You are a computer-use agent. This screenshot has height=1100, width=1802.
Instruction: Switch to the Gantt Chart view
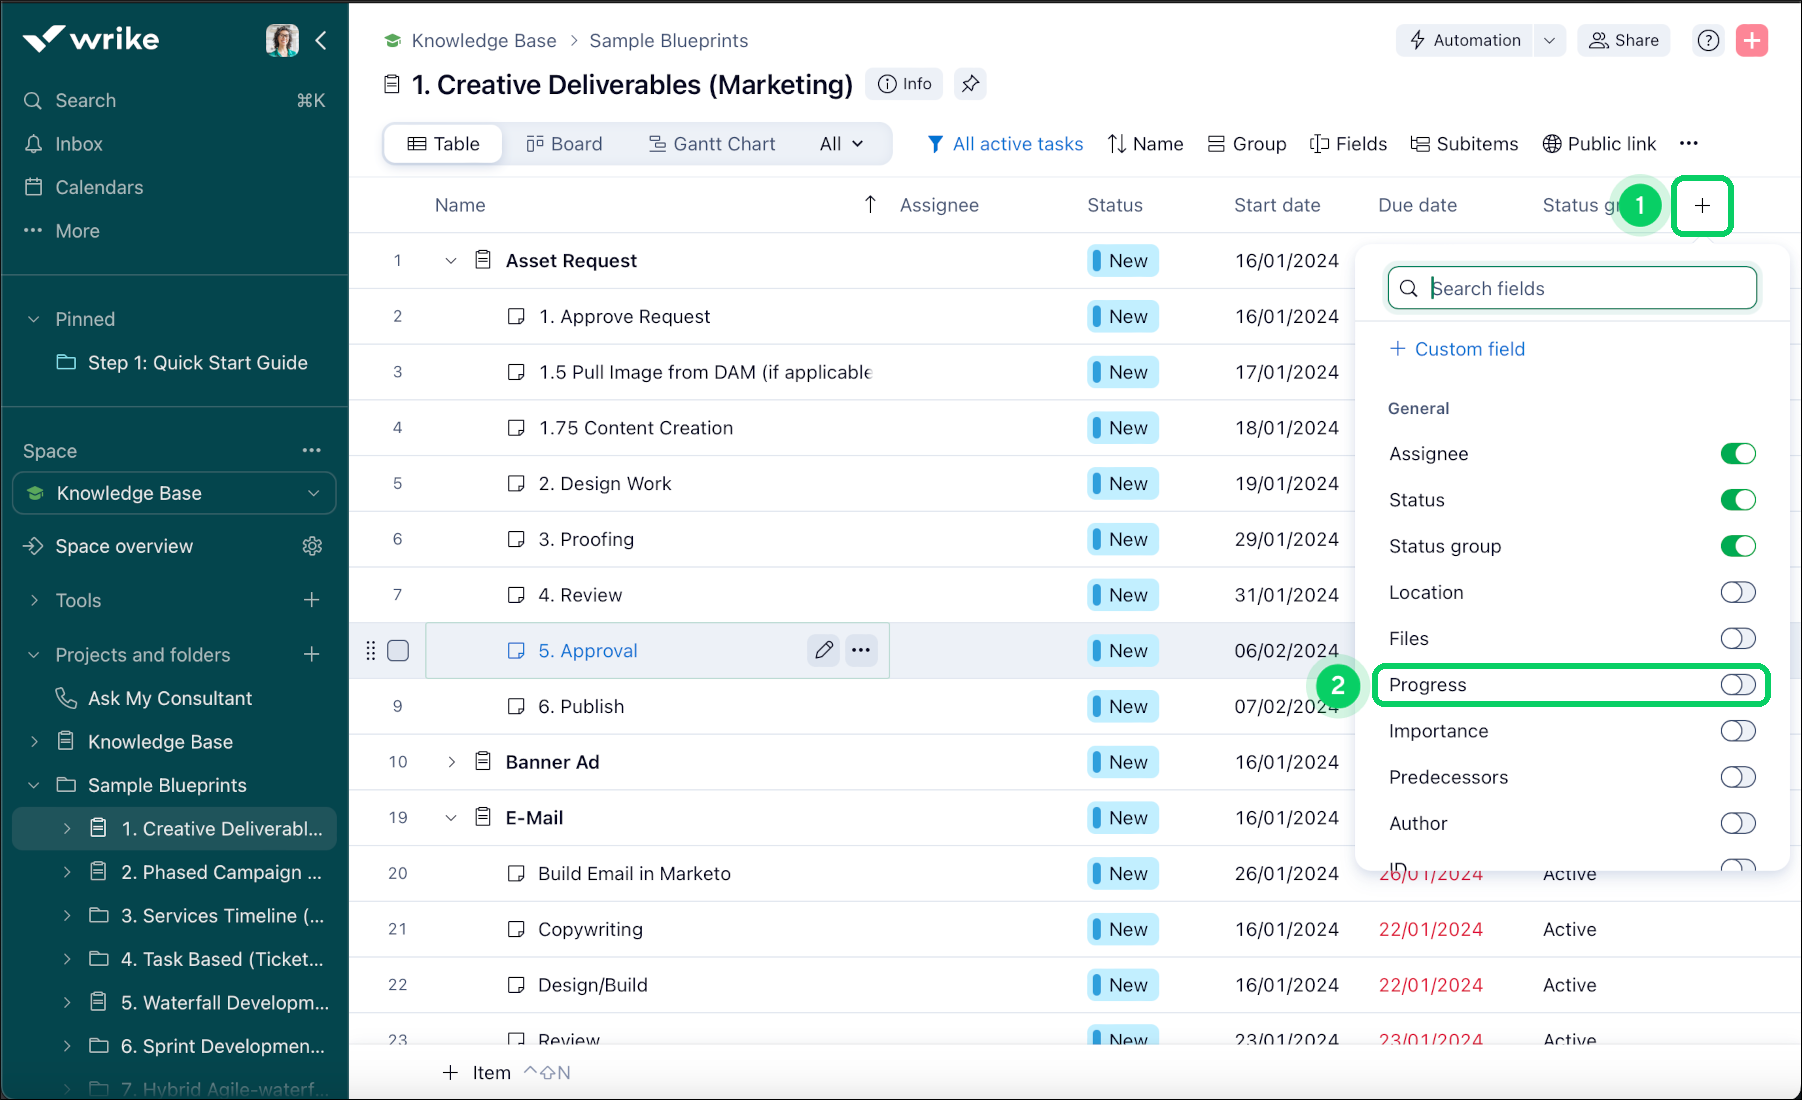(712, 144)
